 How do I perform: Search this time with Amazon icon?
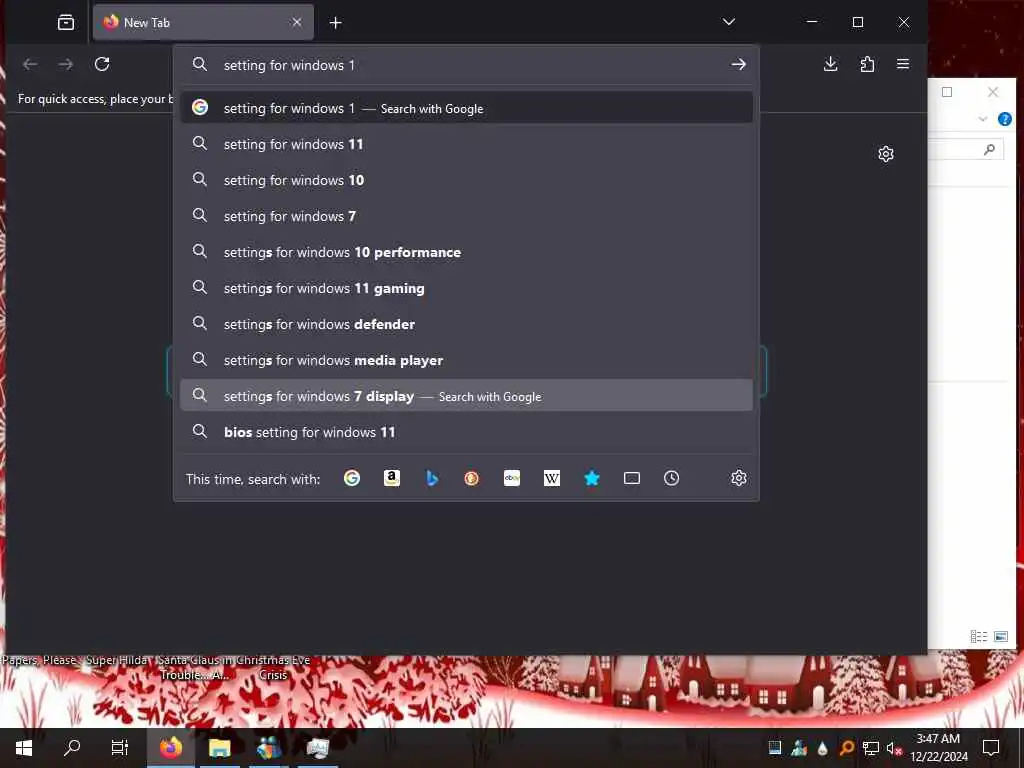point(392,478)
